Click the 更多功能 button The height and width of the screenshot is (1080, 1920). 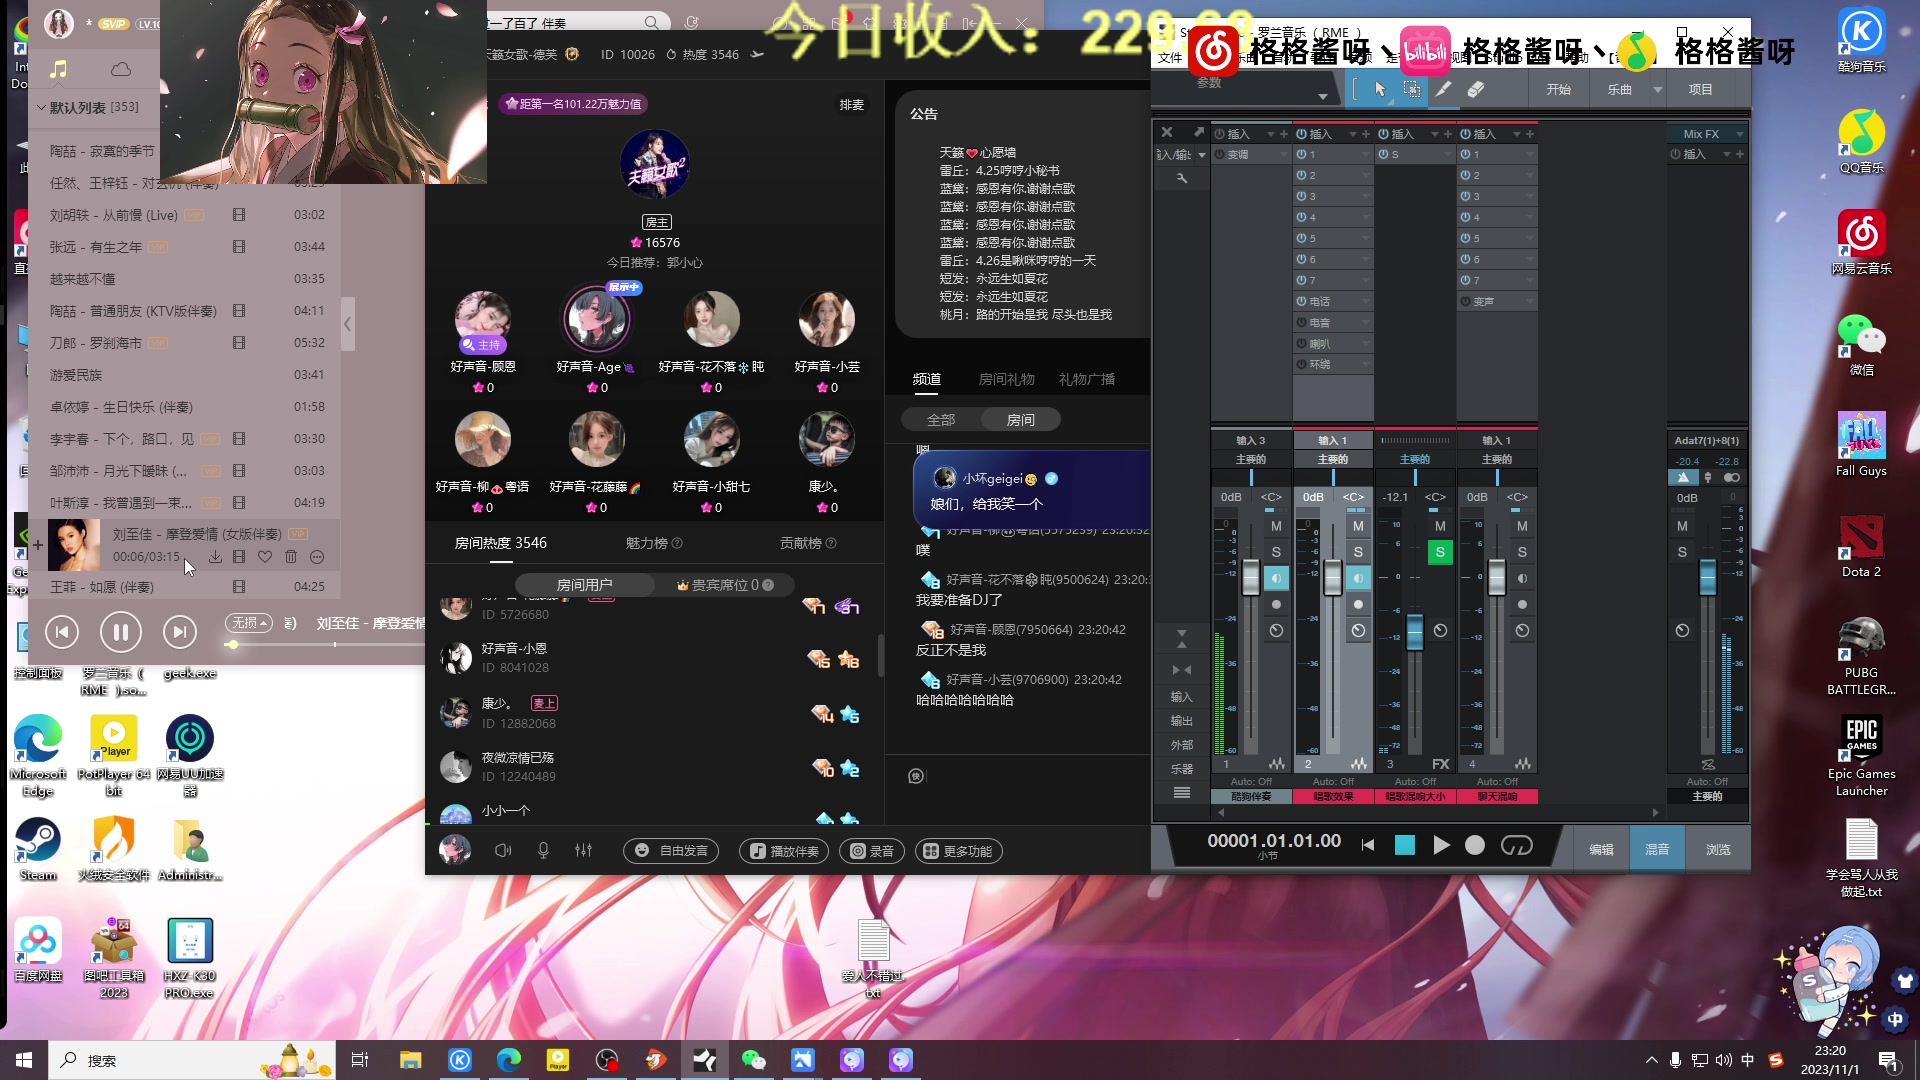pos(958,851)
